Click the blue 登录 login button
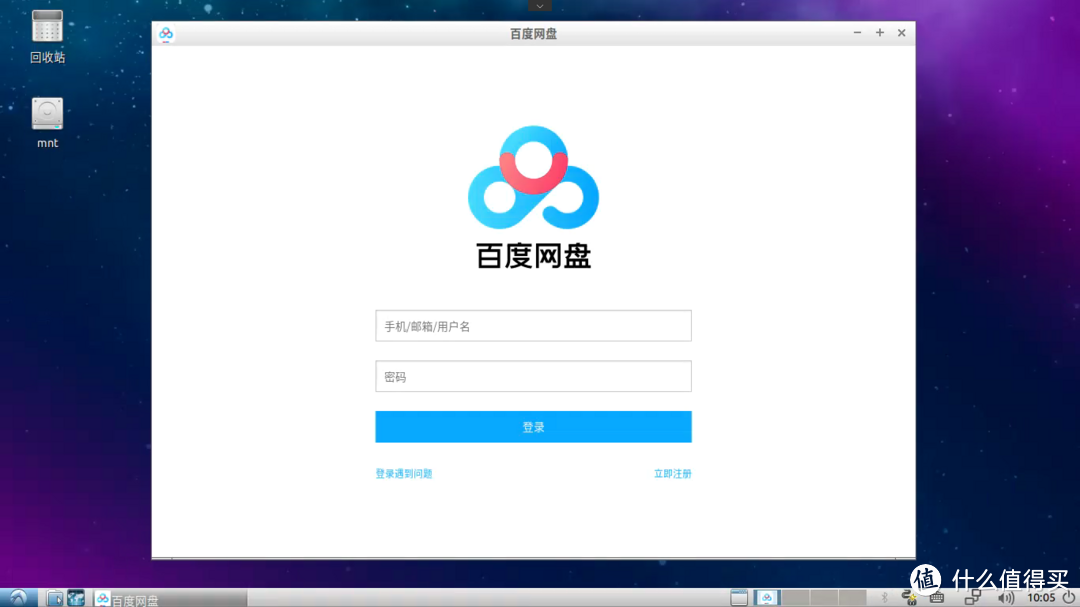The height and width of the screenshot is (607, 1080). (x=533, y=427)
